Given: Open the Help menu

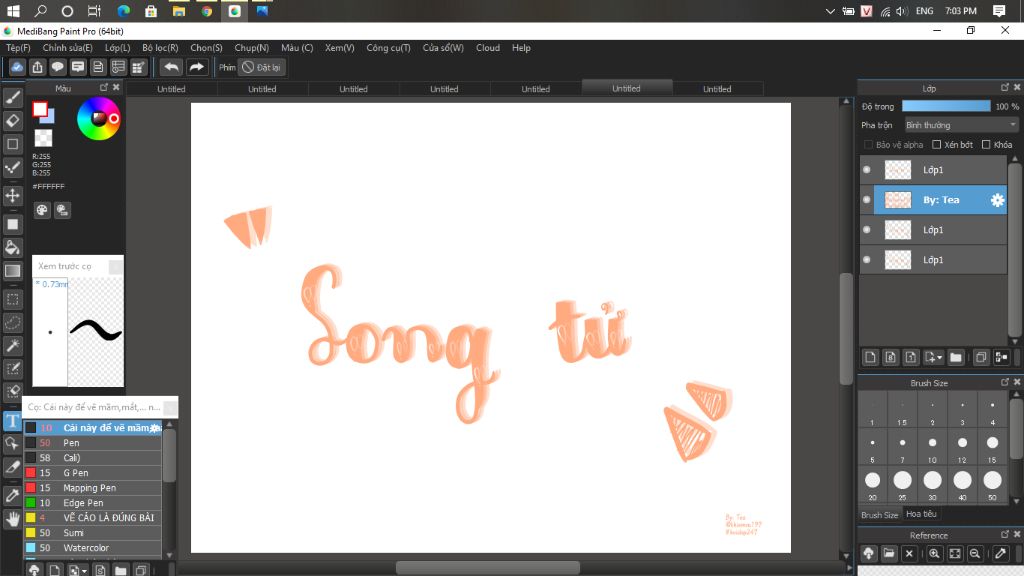Looking at the screenshot, I should [521, 48].
